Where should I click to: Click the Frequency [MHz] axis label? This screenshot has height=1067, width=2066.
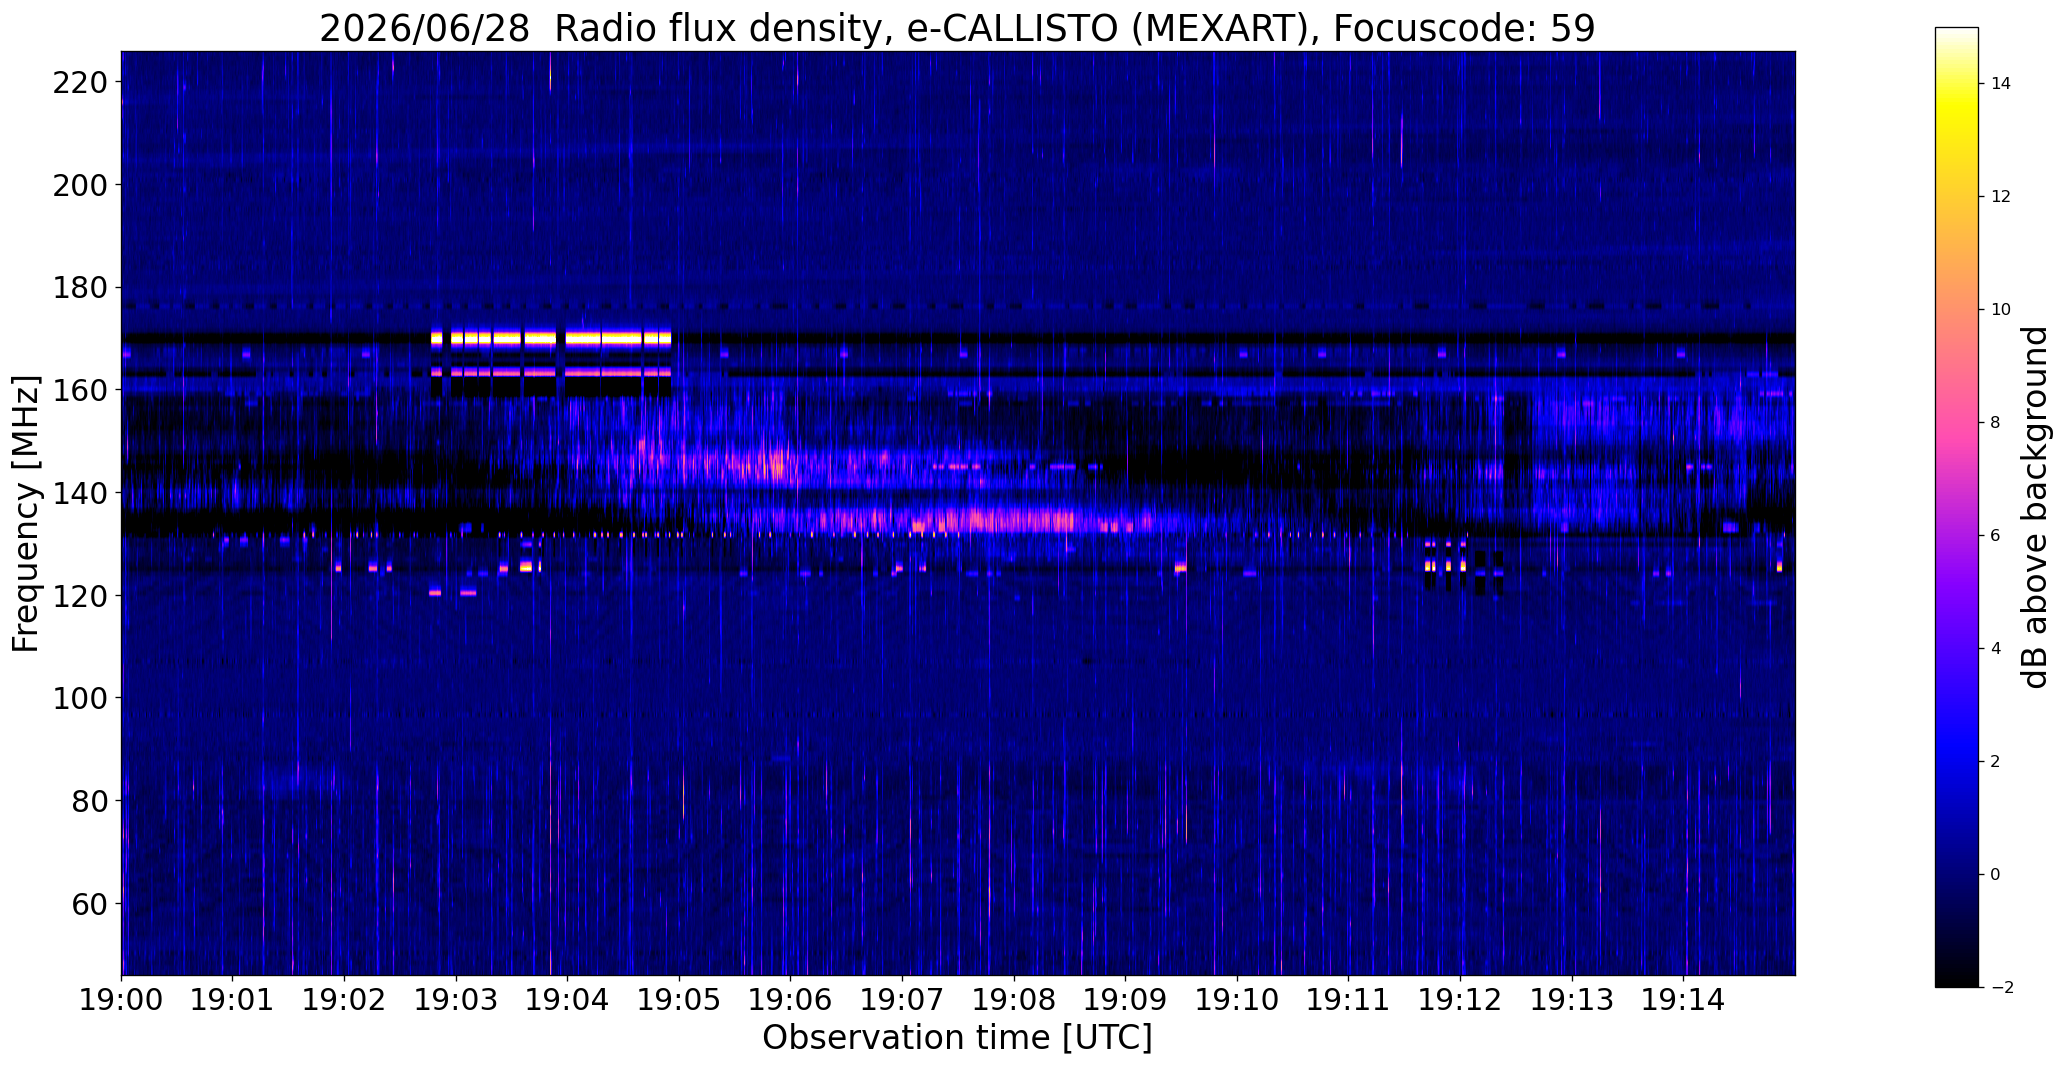point(26,513)
